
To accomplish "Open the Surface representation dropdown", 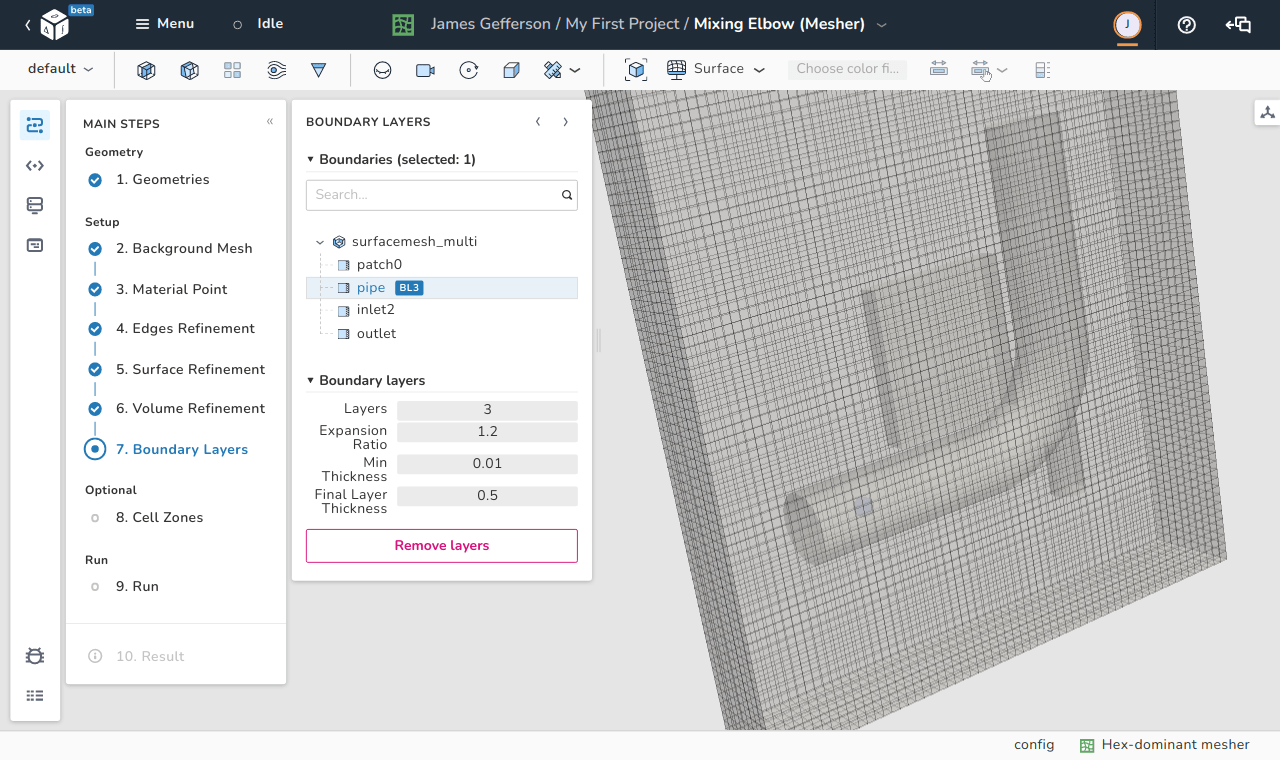I will [x=716, y=69].
